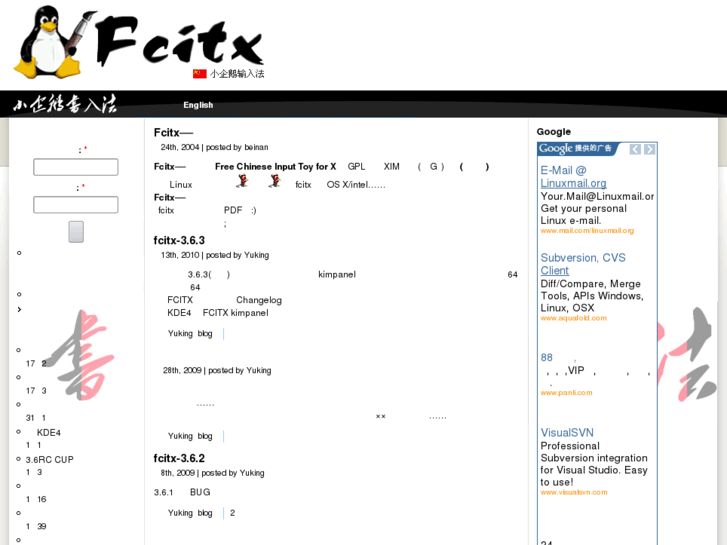Image resolution: width=727 pixels, height=545 pixels.
Task: Click 'Yuking blog' under the fcitx-3.6.2 post
Action: point(190,513)
